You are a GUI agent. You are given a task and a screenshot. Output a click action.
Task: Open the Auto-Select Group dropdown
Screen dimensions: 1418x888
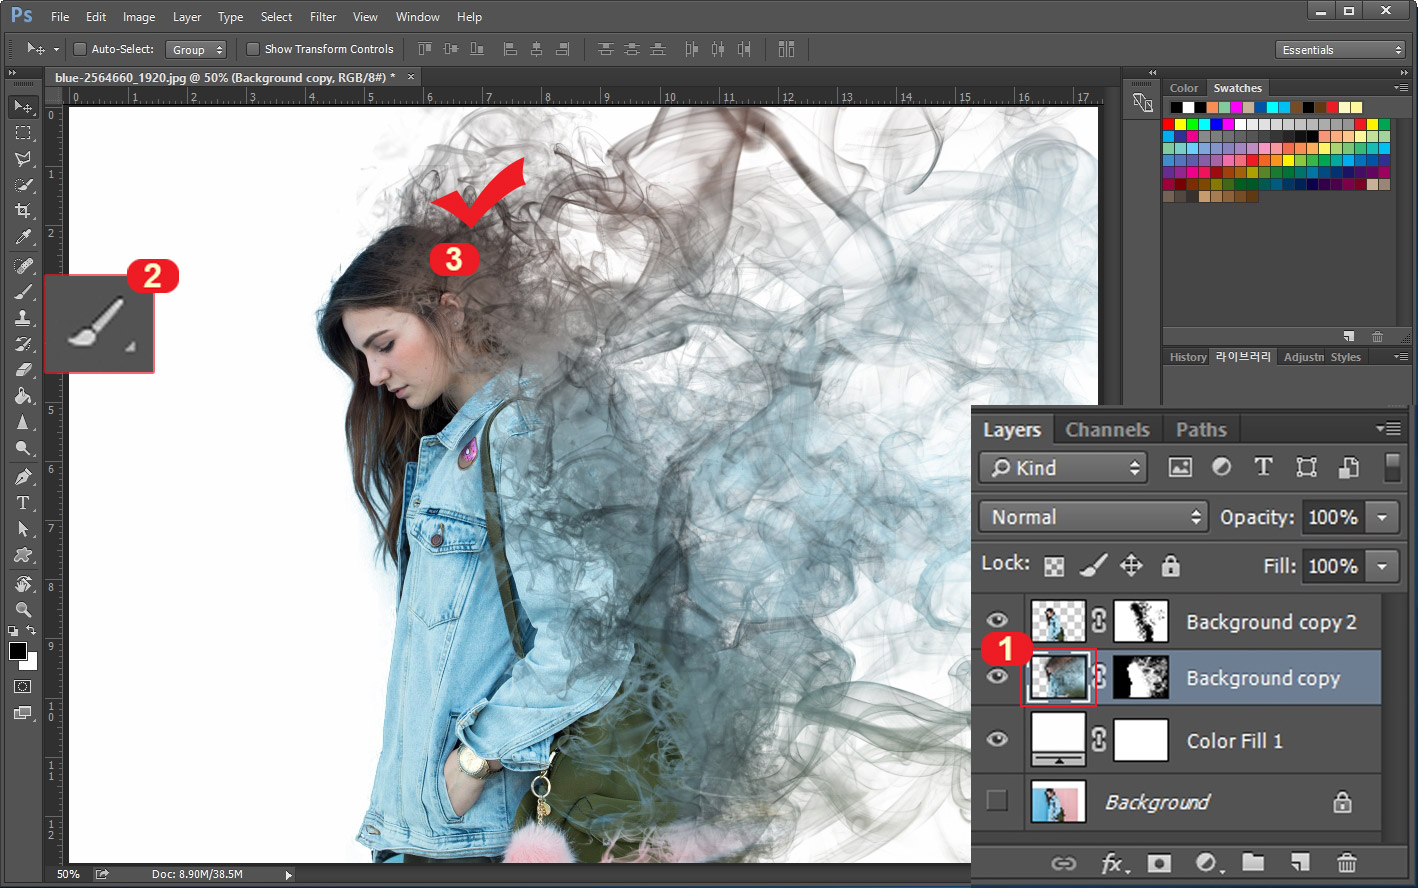[x=197, y=49]
